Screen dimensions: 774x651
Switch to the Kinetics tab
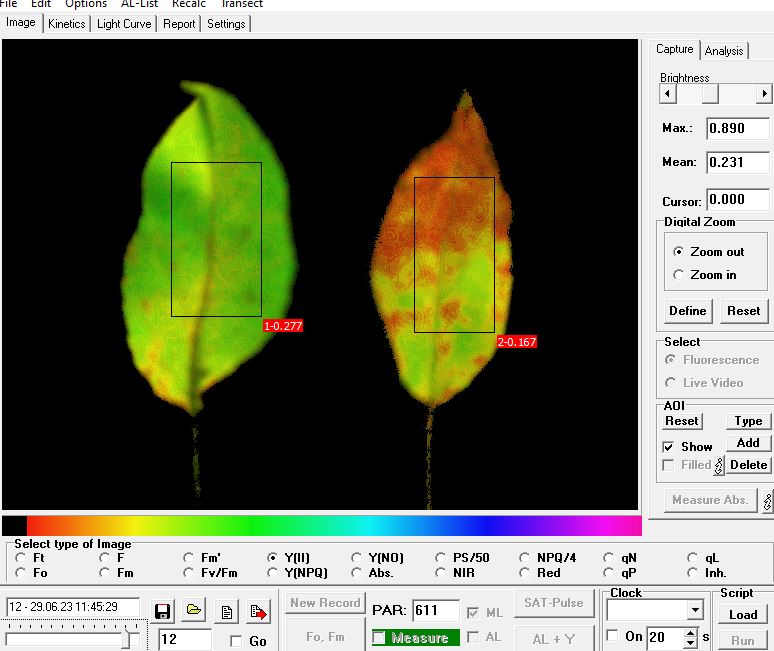pos(67,23)
